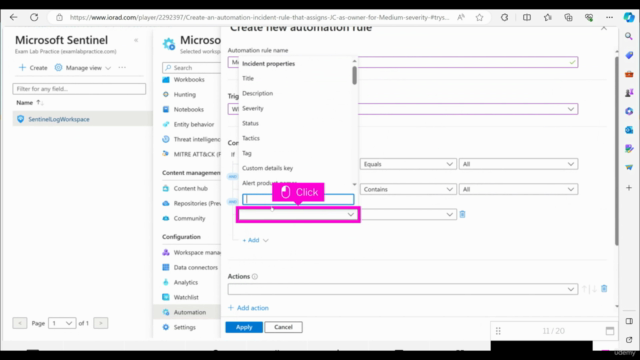Open more options ellipsis beside Manage view
The width and height of the screenshot is (640, 360).
coord(122,67)
